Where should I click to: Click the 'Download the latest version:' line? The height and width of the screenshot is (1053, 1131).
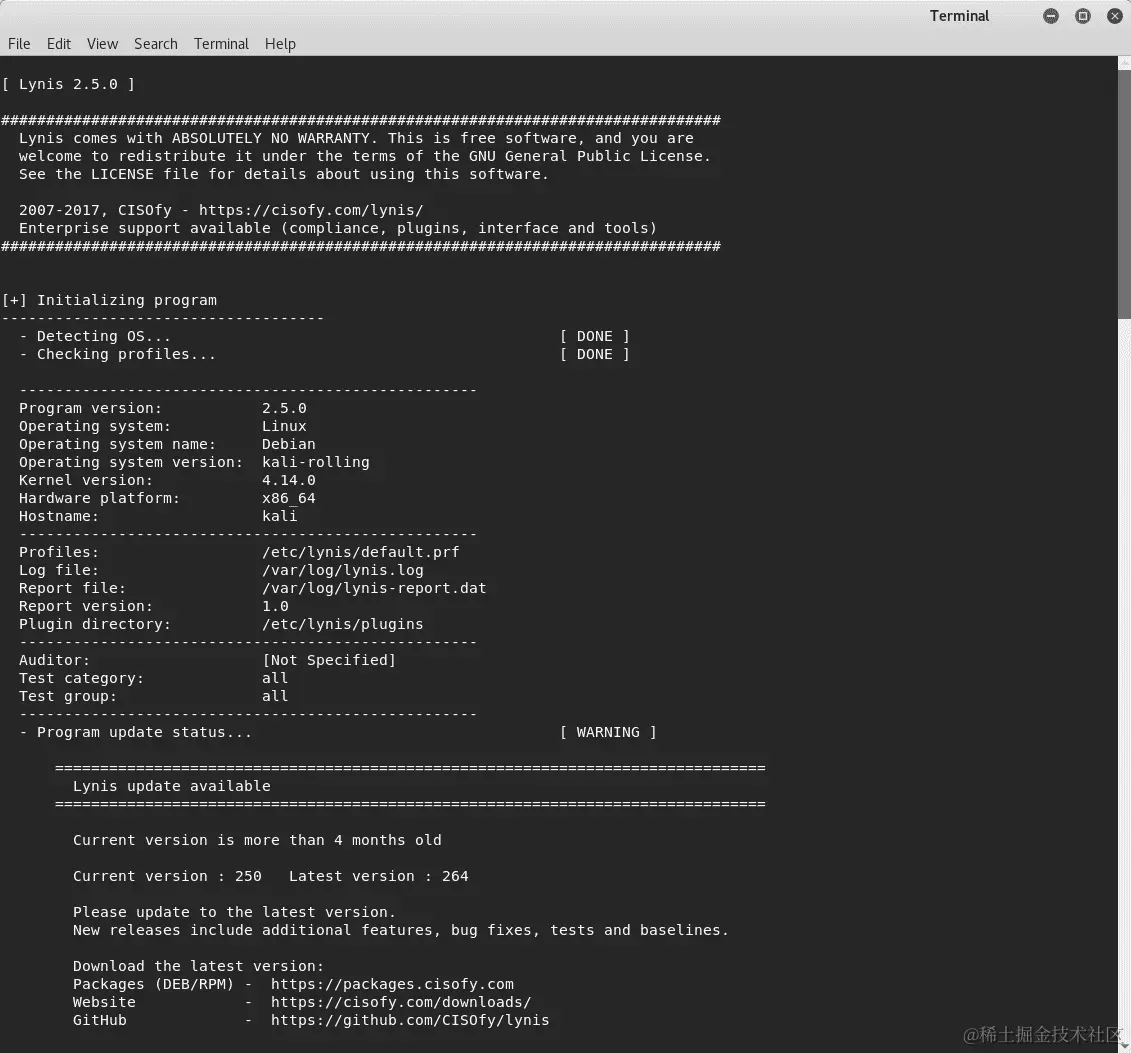[198, 966]
